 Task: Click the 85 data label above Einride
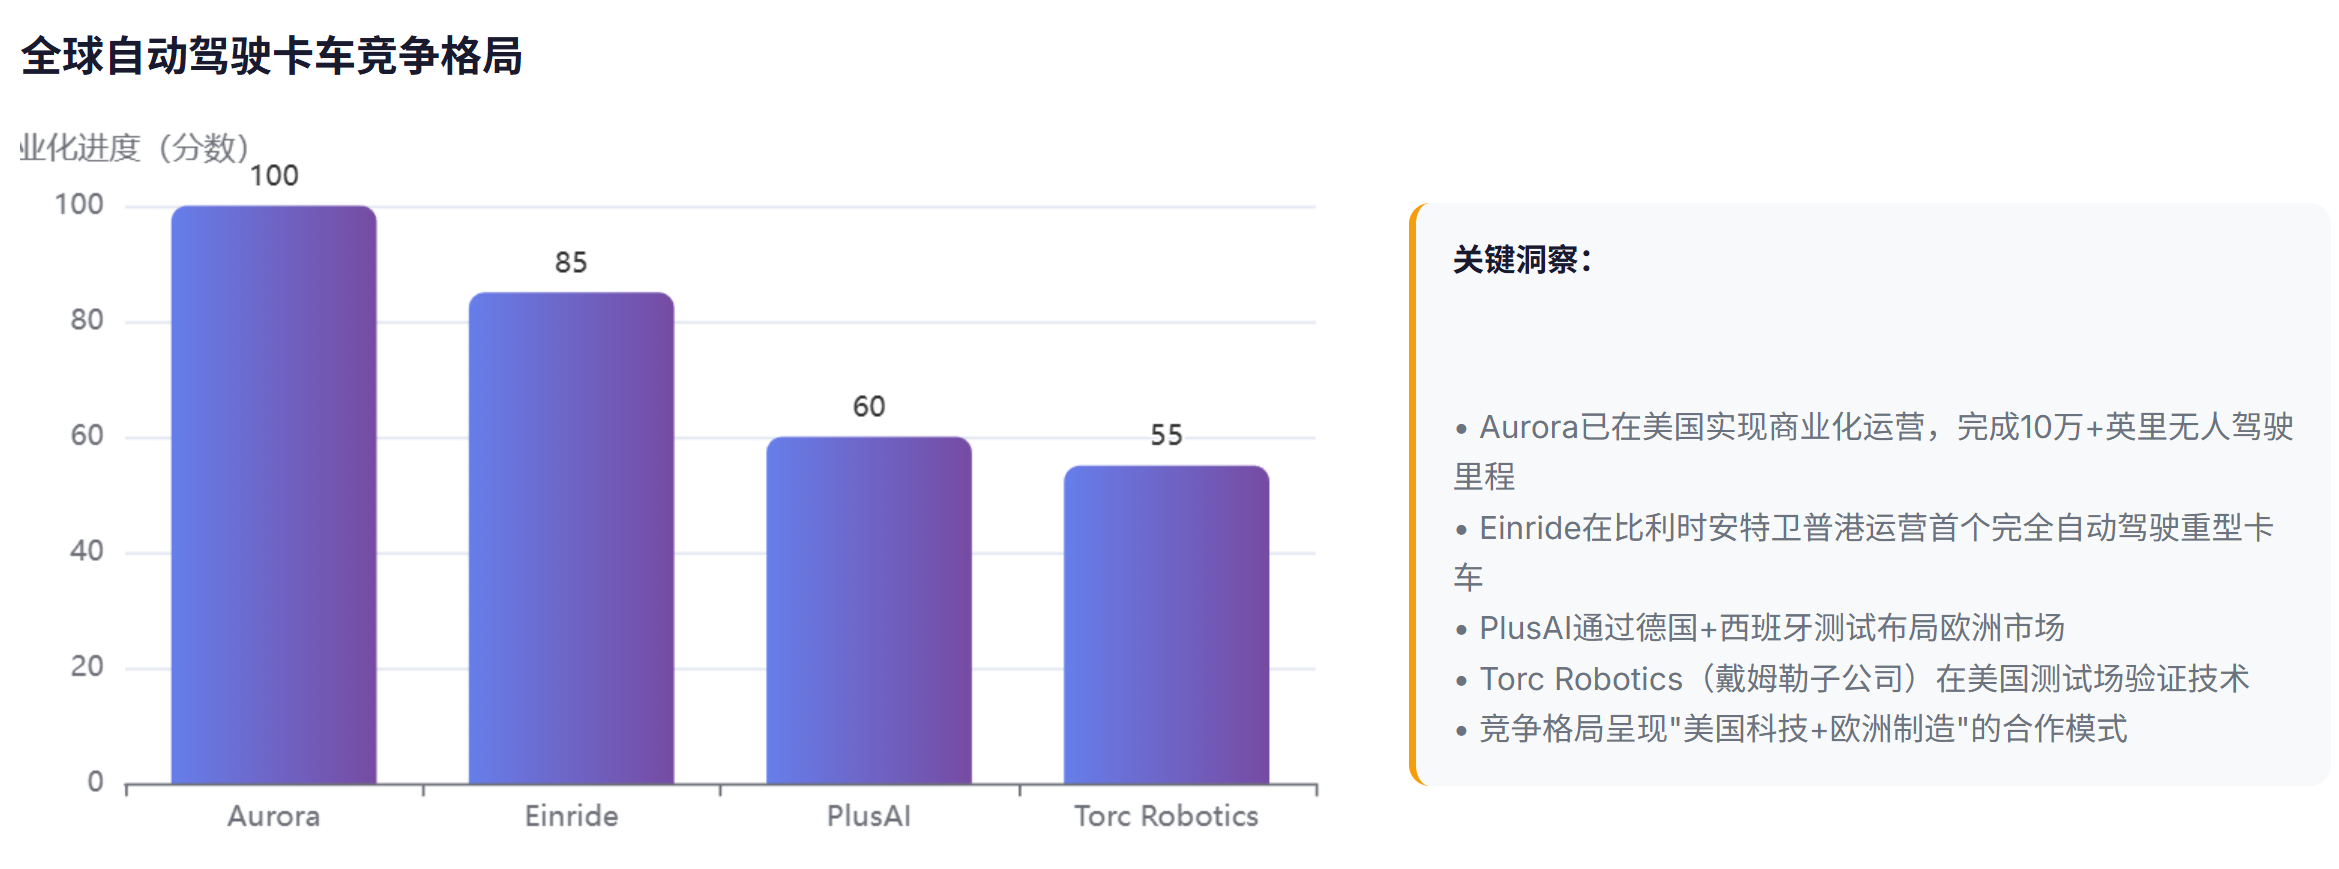click(x=571, y=262)
